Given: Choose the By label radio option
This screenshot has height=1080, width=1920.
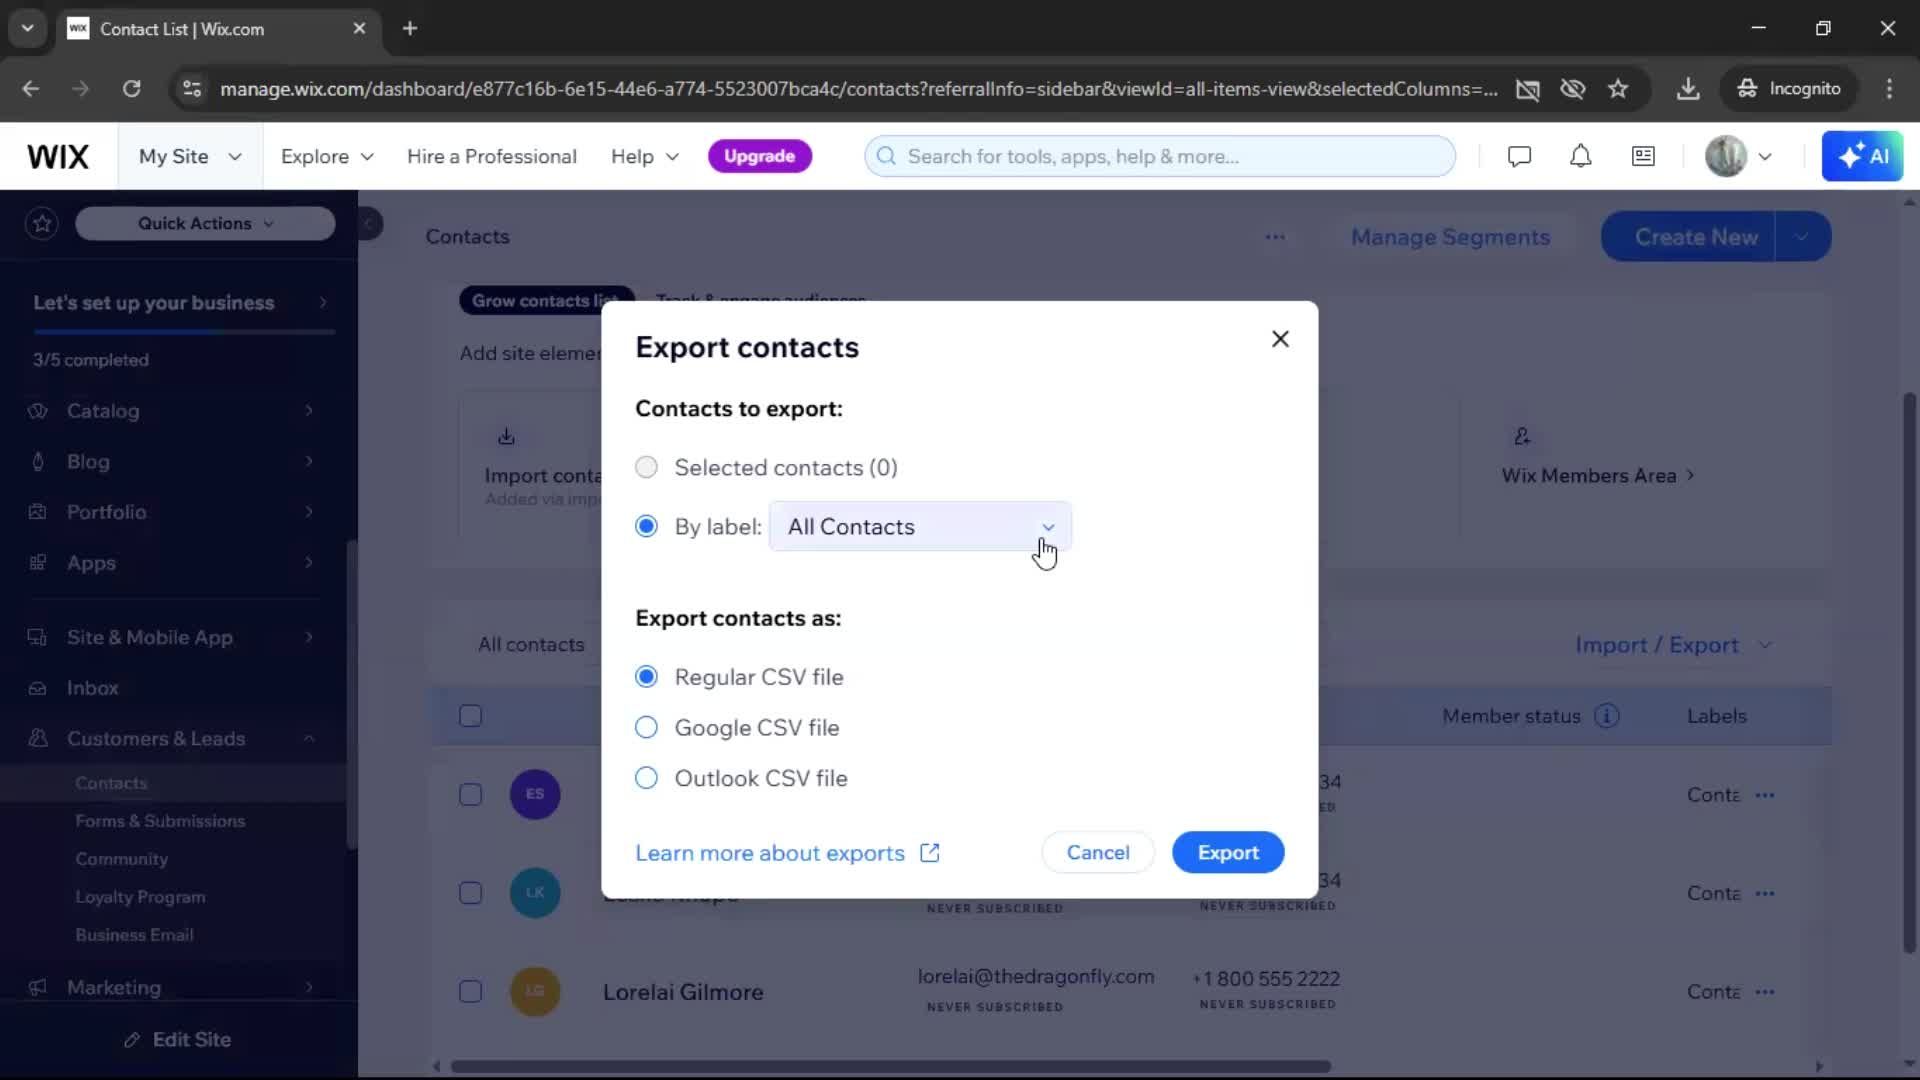Looking at the screenshot, I should click(x=646, y=526).
